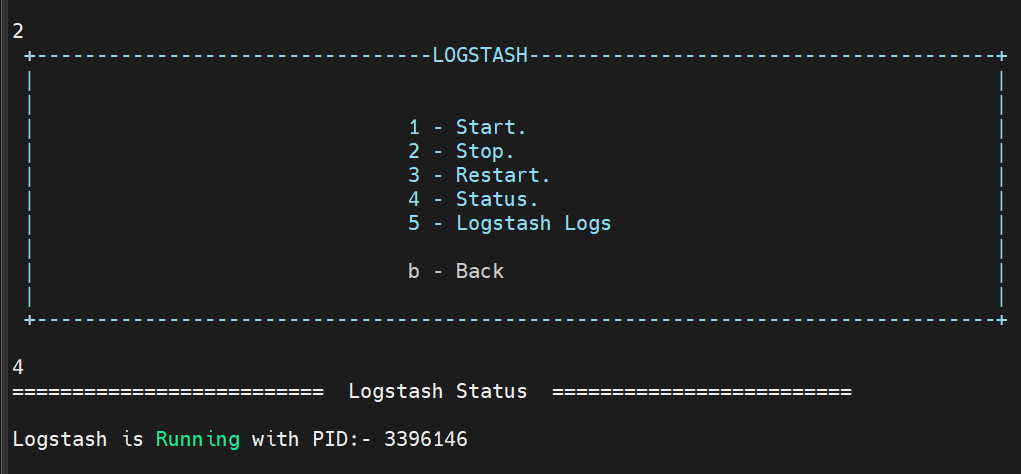This screenshot has width=1021, height=474.
Task: Click the typed "2" at the terminal top
Action: (x=18, y=31)
